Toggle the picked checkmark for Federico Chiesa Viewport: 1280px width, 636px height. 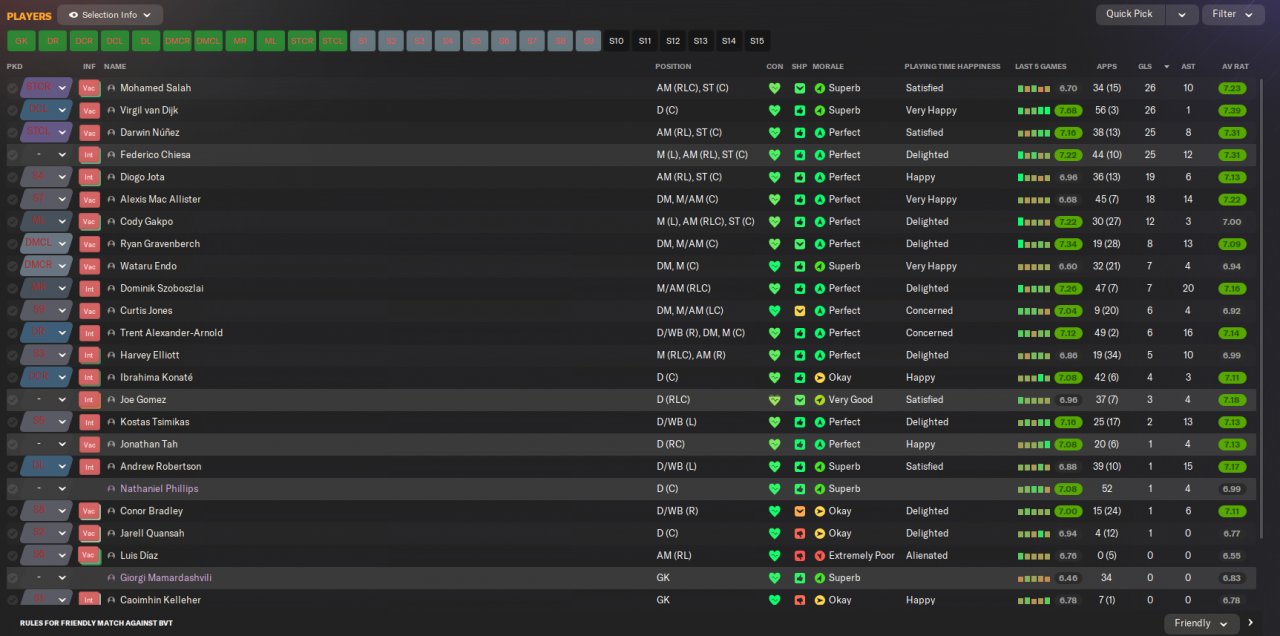[x=12, y=155]
